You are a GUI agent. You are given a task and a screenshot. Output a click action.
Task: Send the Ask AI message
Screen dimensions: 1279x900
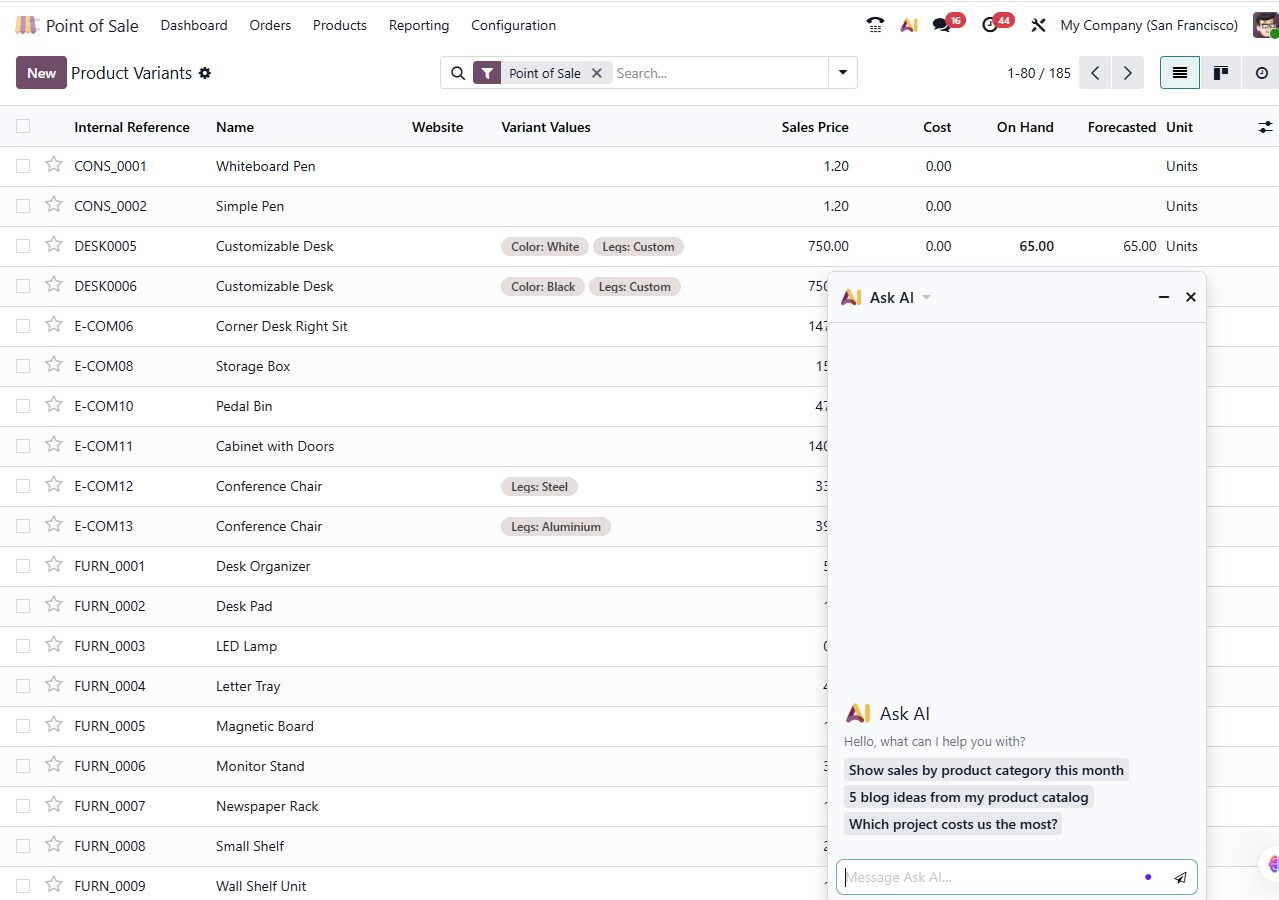[1180, 878]
